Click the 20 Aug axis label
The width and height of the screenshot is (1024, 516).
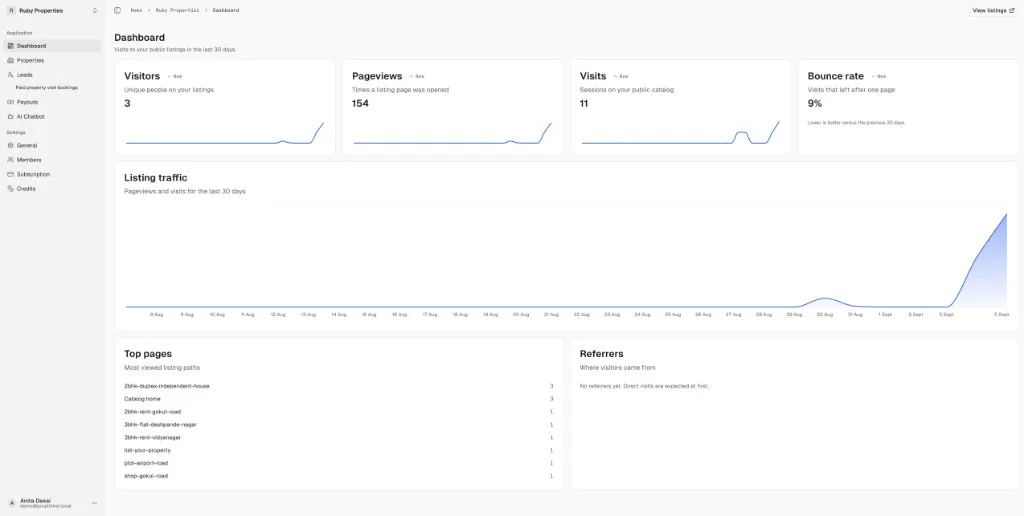tap(520, 314)
